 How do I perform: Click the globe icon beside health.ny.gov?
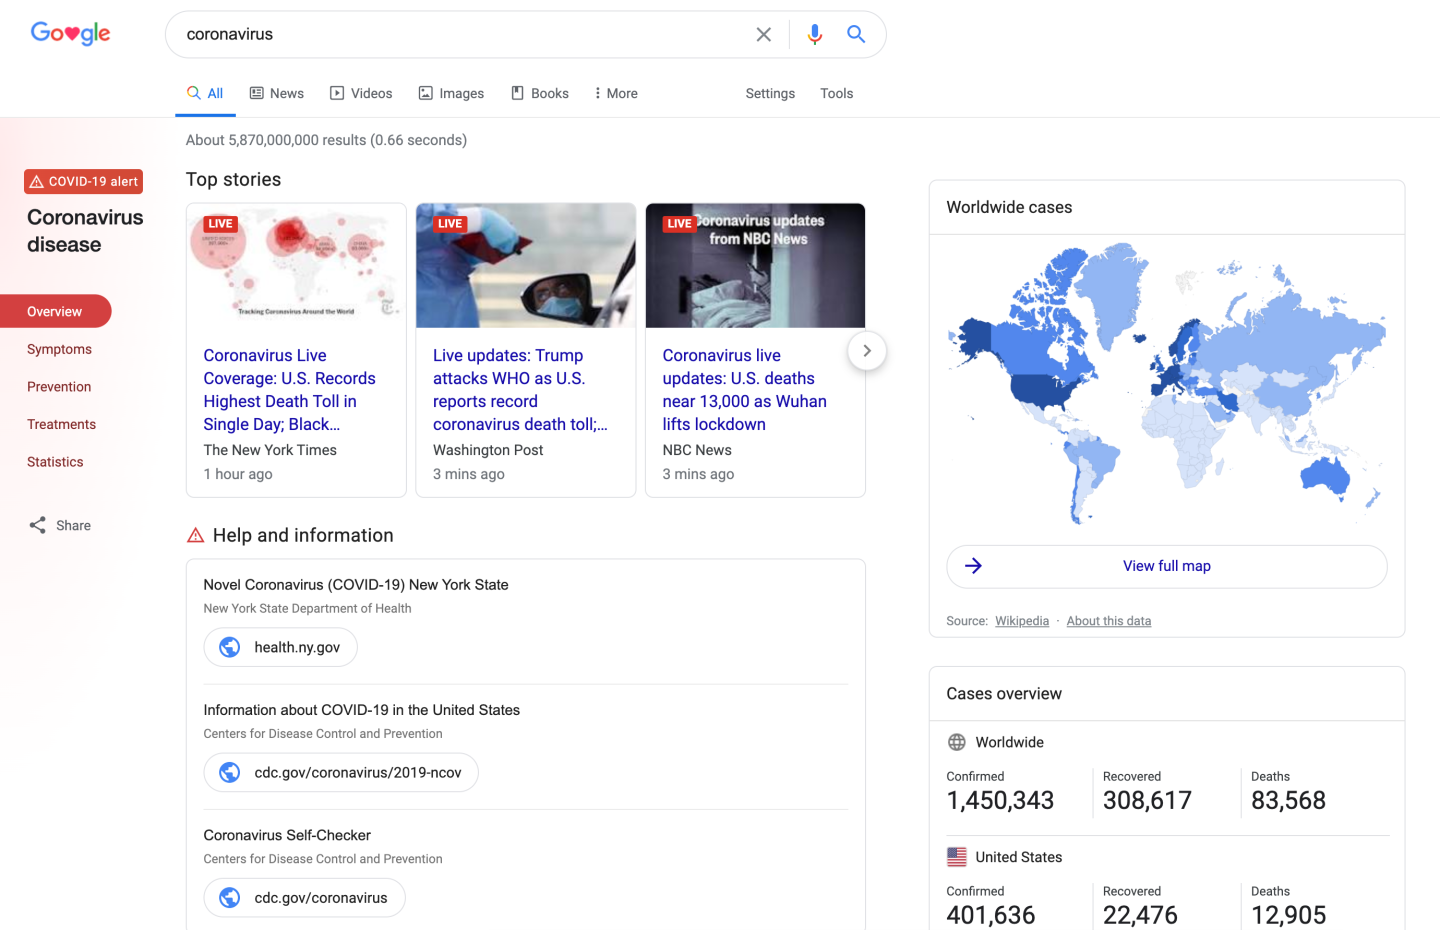pyautogui.click(x=230, y=647)
